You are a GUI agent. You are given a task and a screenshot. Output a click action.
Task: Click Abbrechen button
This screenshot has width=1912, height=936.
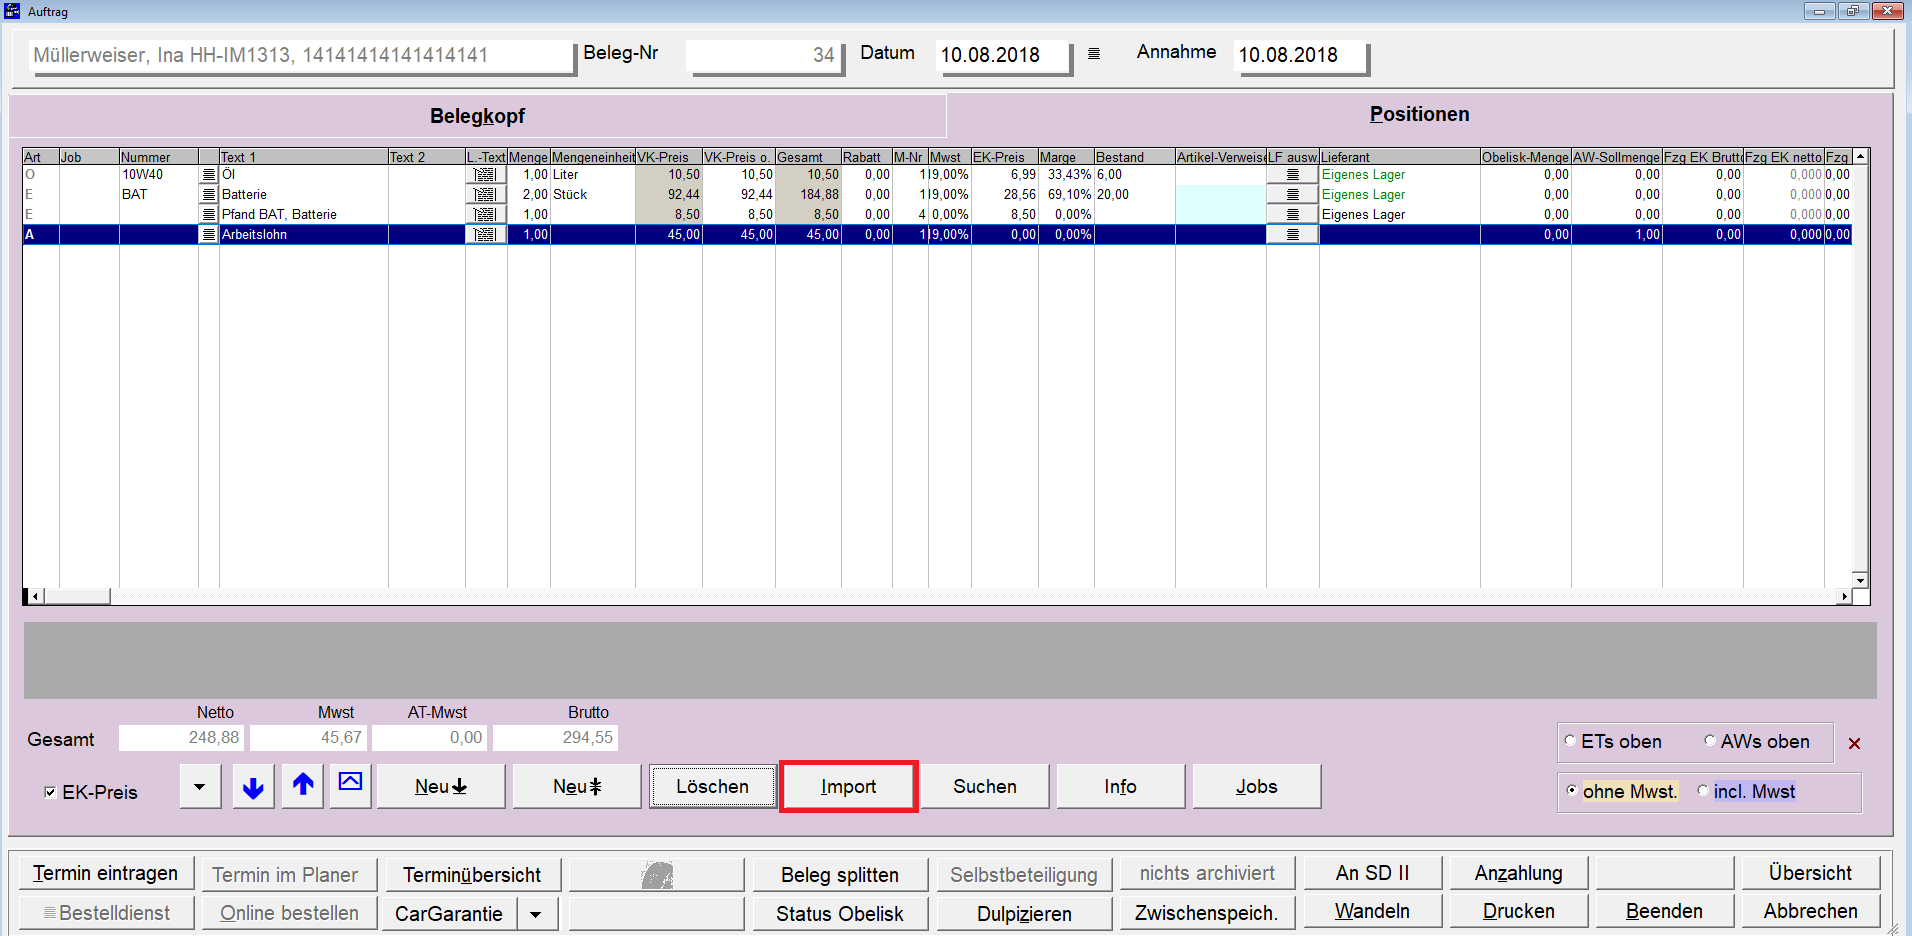coord(1810,911)
